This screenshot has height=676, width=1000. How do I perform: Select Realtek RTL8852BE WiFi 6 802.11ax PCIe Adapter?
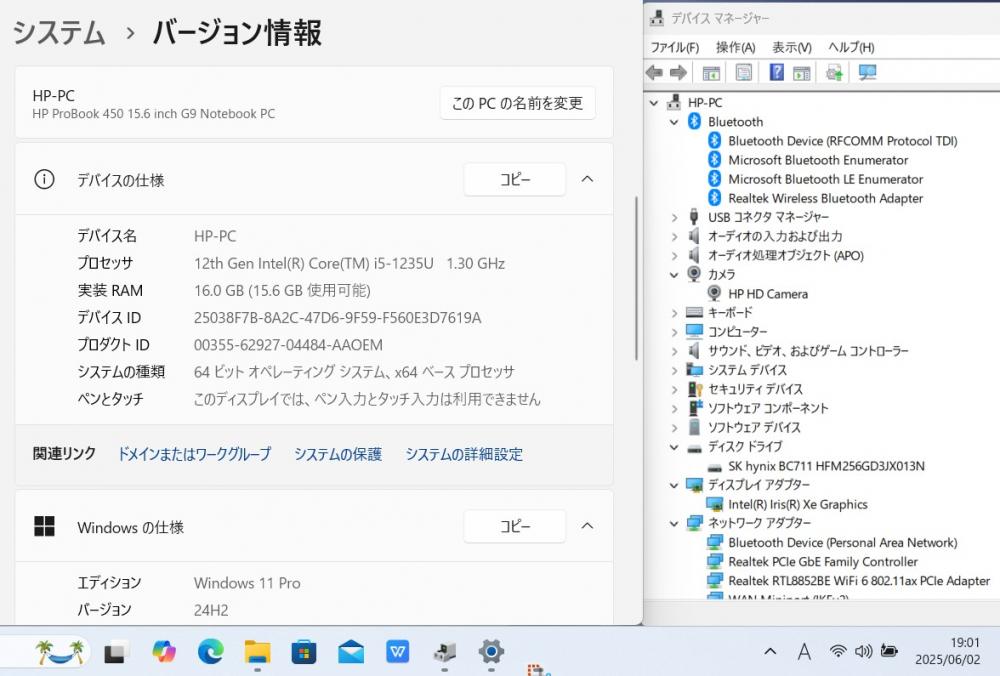pos(859,581)
